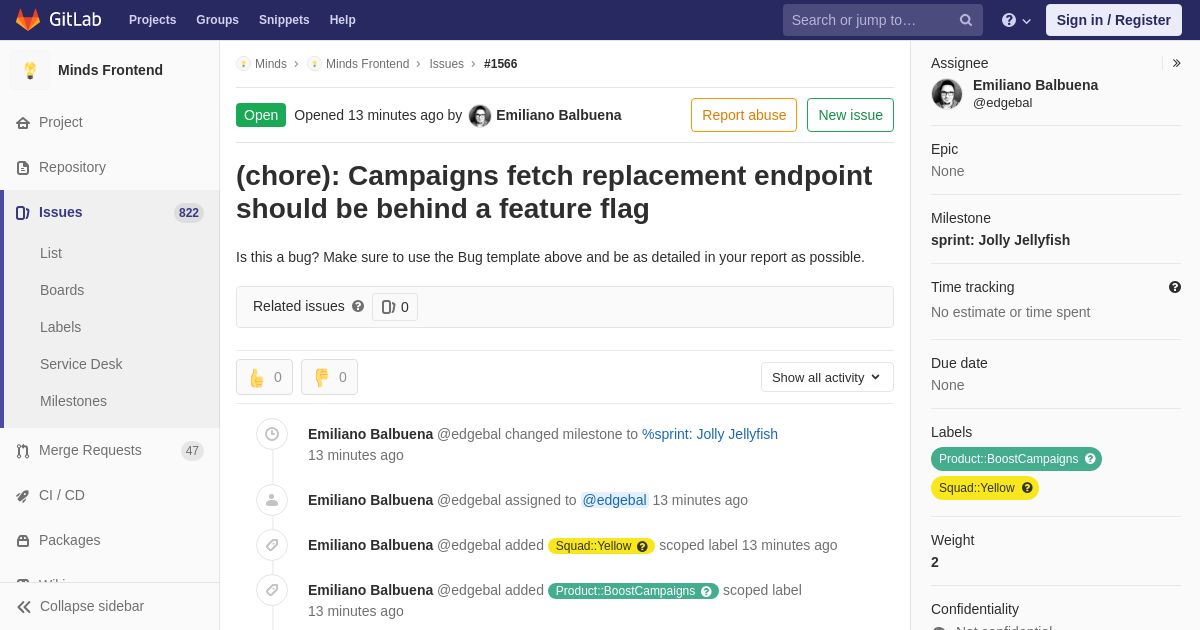Click the clock icon for milestone change
Viewport: 1200px width, 630px height.
(272, 434)
